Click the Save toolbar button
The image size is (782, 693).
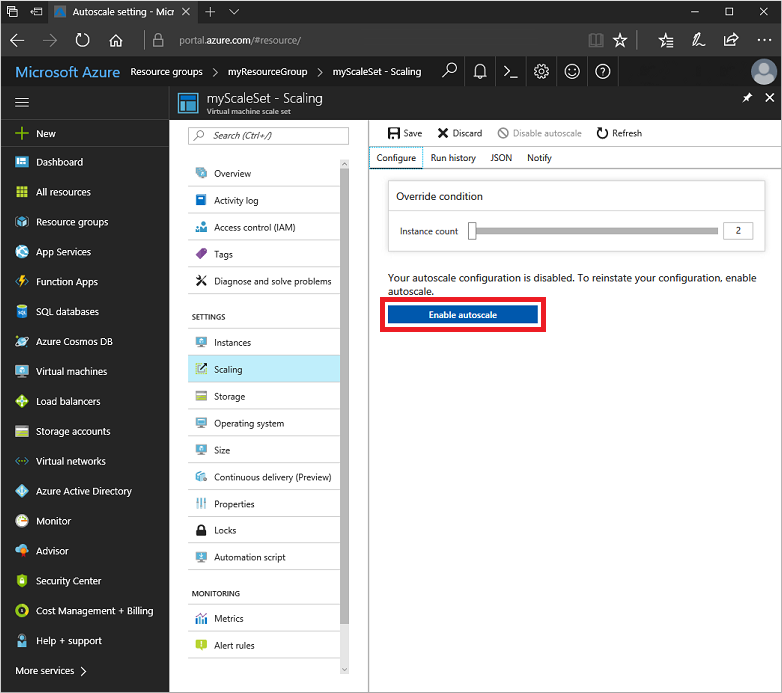pyautogui.click(x=405, y=133)
